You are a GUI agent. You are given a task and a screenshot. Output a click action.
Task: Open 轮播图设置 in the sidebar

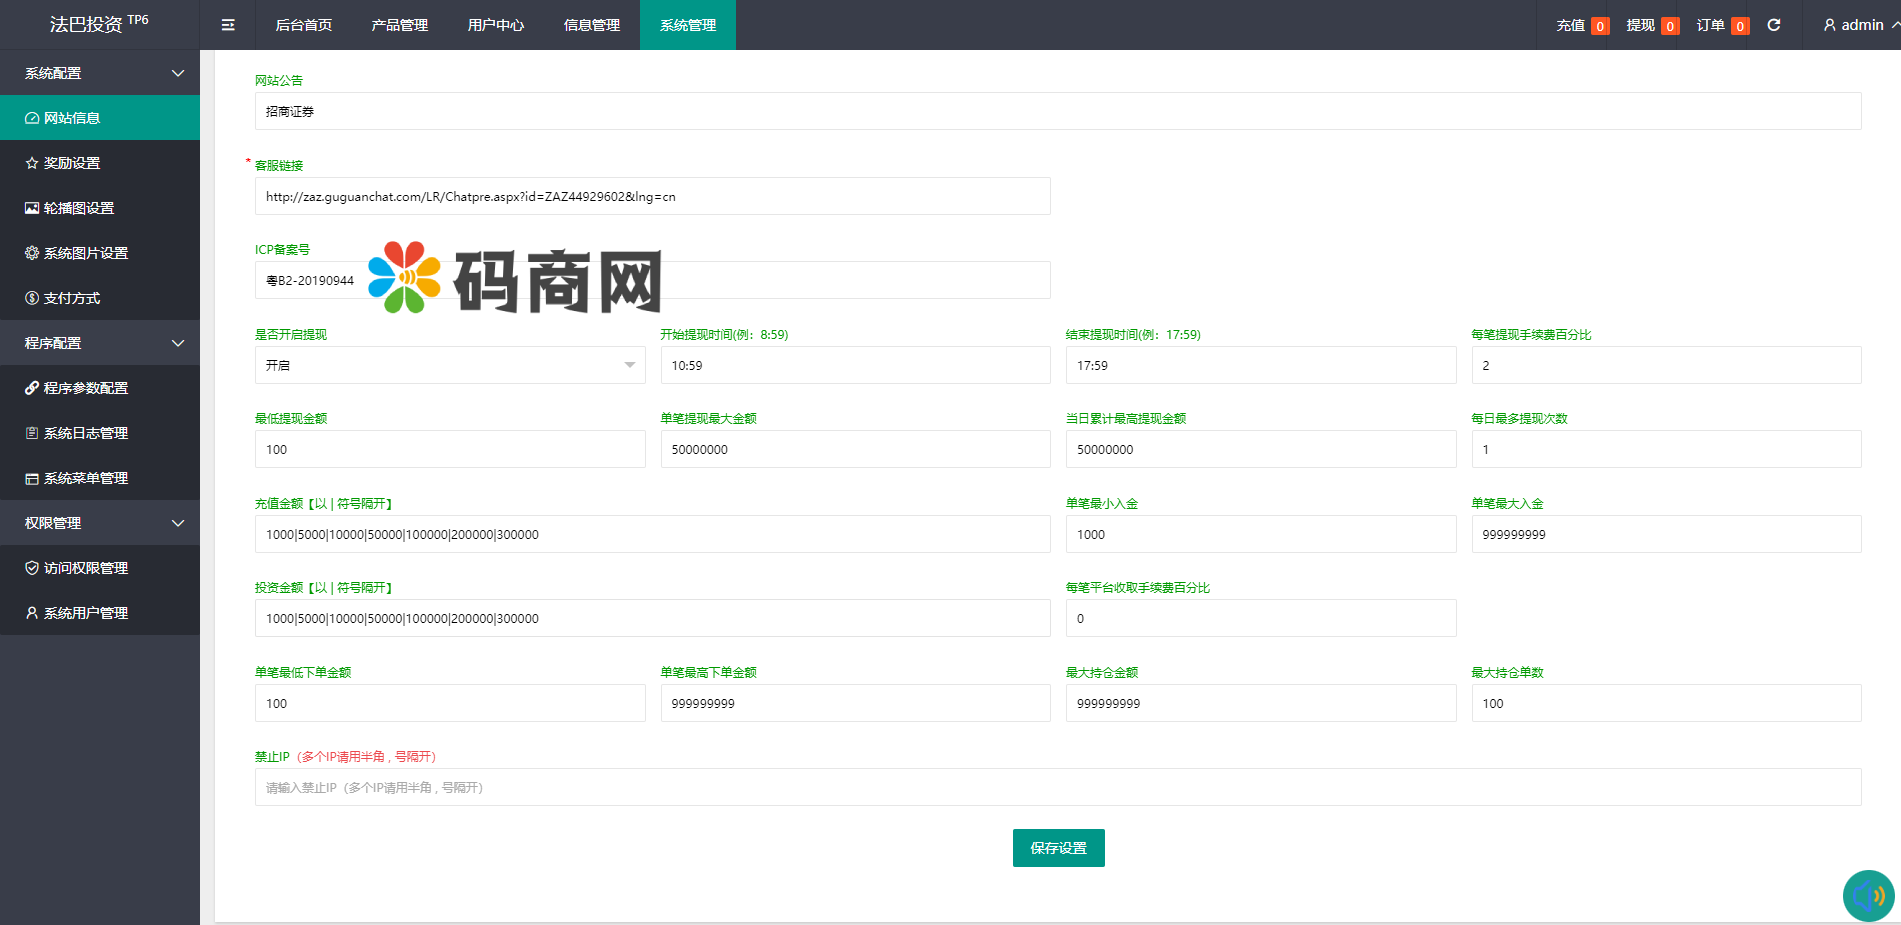[x=79, y=208]
